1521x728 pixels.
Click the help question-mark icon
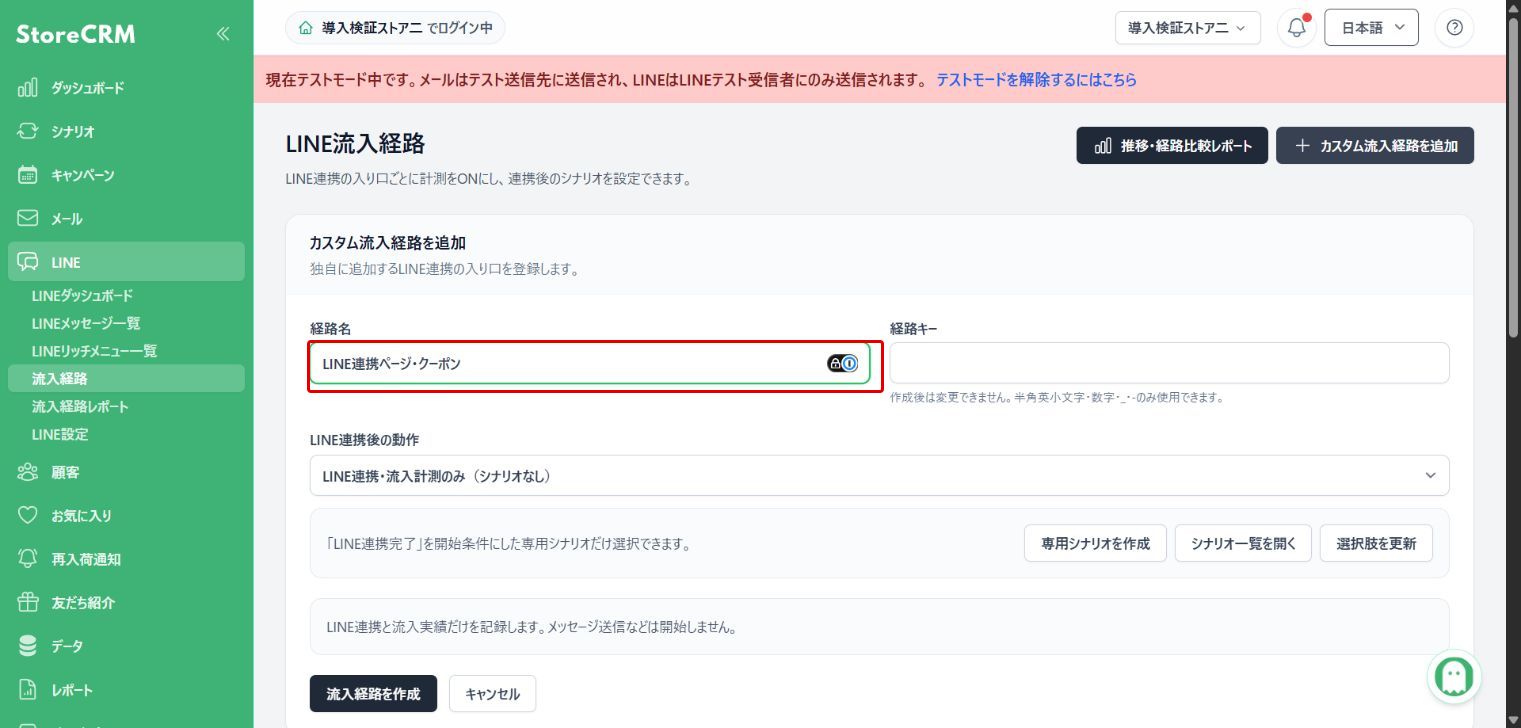[1454, 28]
